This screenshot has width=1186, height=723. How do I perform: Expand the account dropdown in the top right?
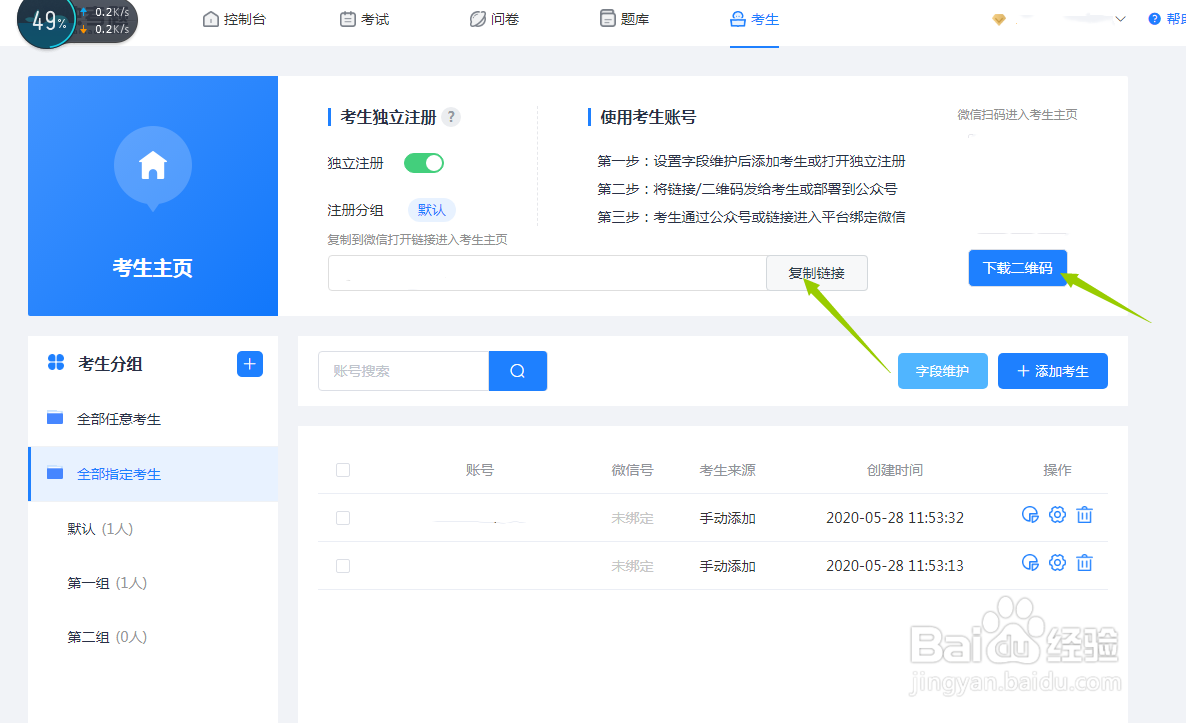[1121, 18]
